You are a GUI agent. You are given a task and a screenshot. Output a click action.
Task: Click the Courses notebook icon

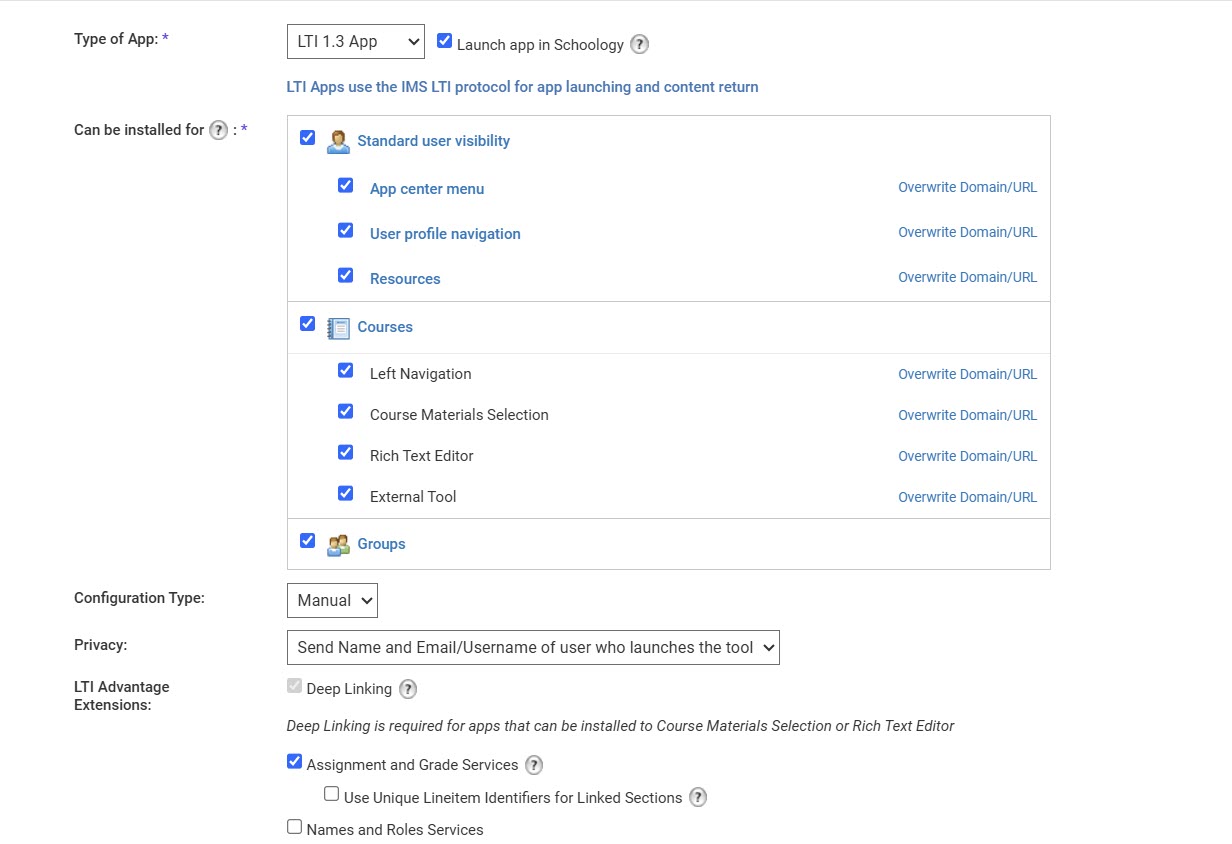[338, 327]
